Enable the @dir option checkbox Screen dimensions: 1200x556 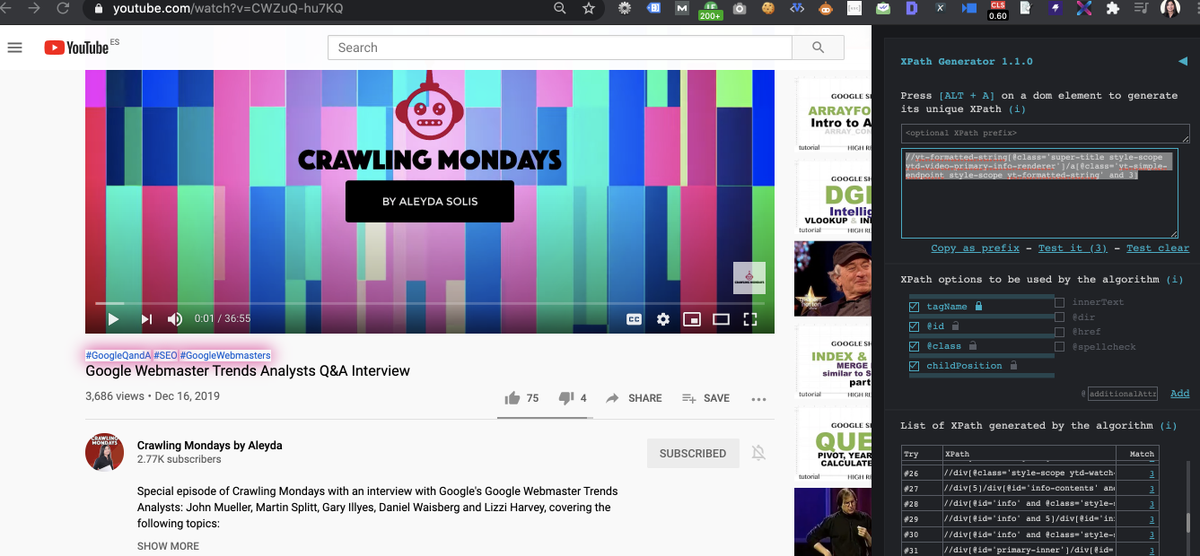pyautogui.click(x=1059, y=317)
